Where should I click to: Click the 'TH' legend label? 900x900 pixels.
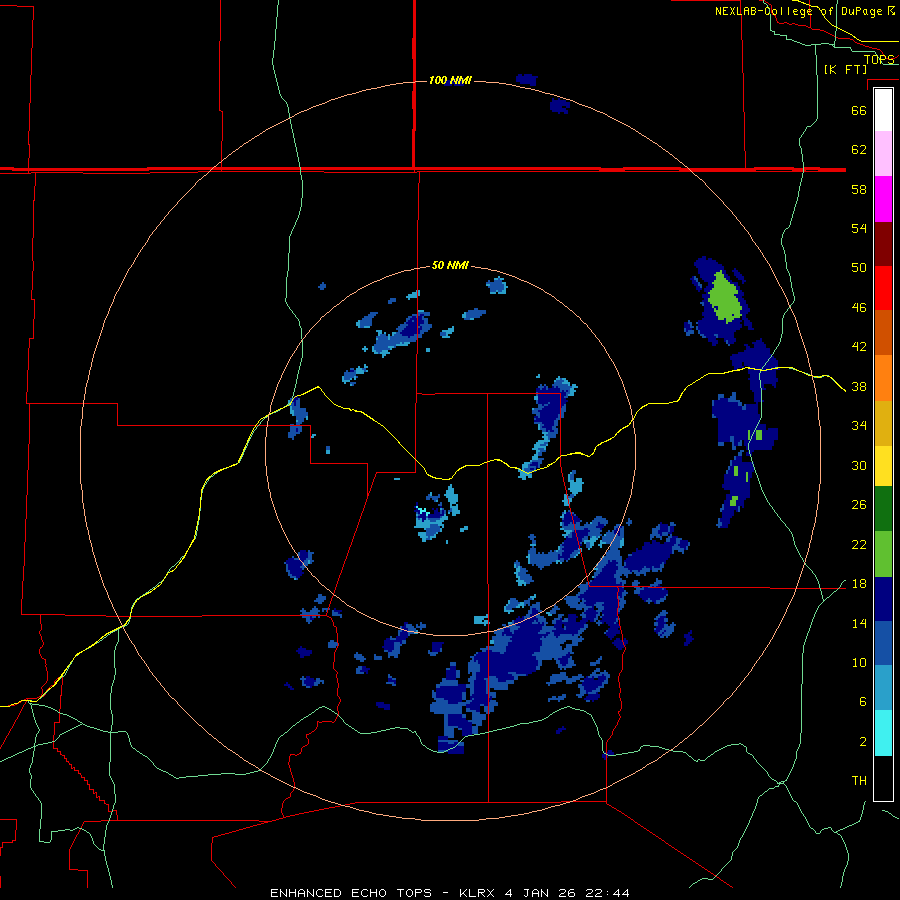859,781
